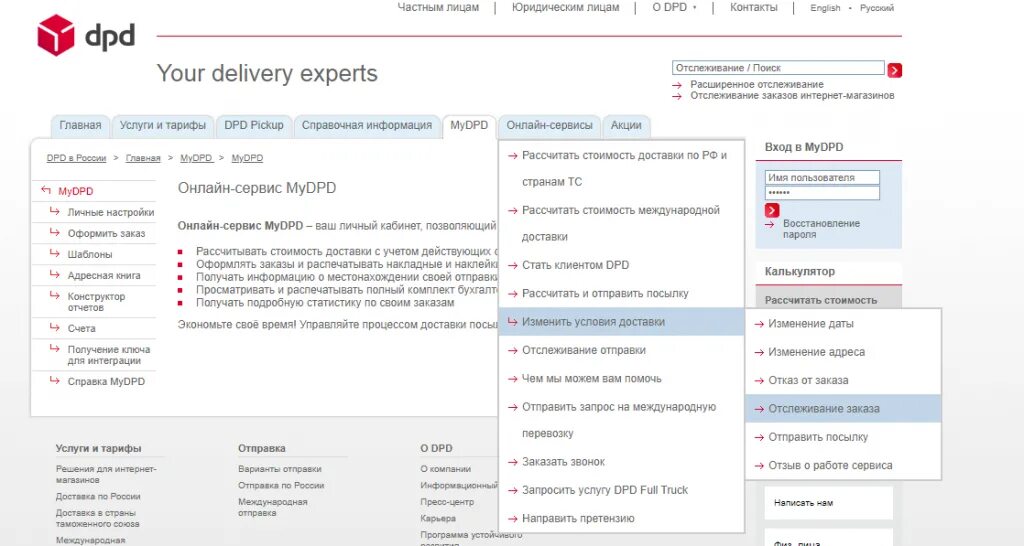Switch to the Главная tab
The image size is (1024, 546).
coord(80,125)
